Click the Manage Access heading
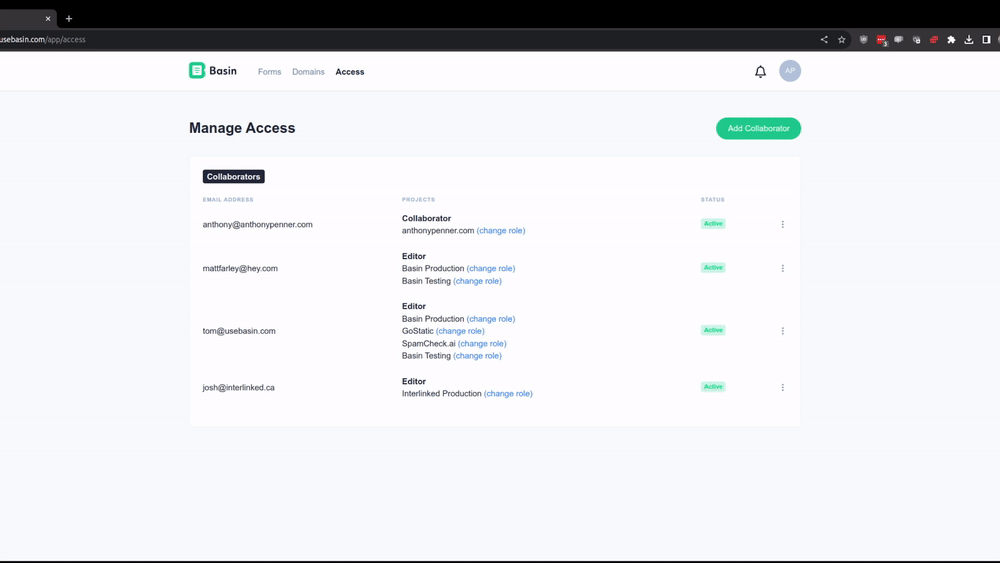 242,128
